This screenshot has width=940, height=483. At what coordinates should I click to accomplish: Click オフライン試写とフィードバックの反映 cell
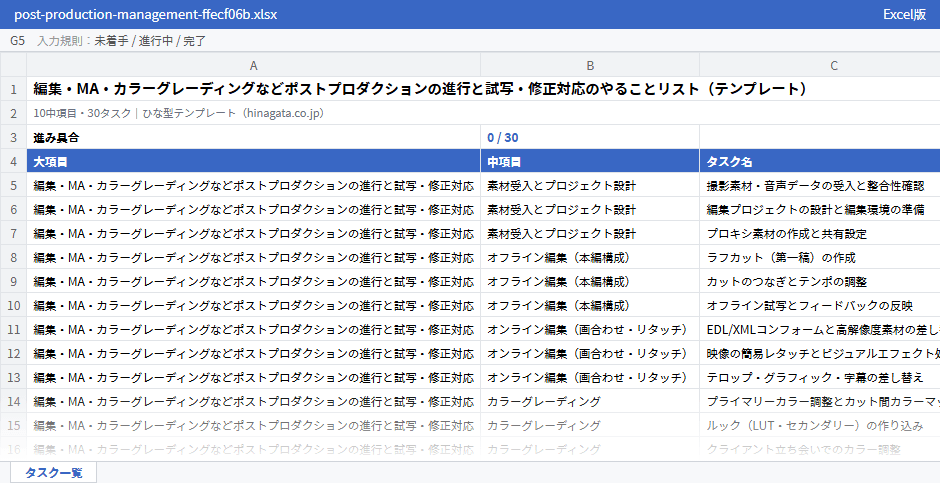[x=820, y=305]
